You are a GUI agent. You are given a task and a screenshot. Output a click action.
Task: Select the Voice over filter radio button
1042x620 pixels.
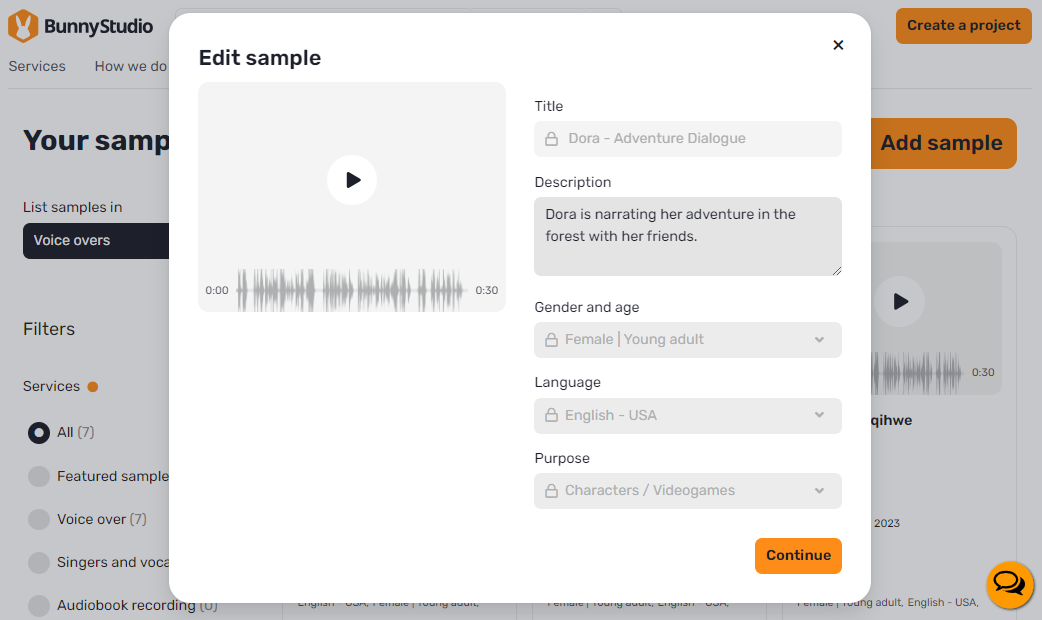click(x=39, y=520)
